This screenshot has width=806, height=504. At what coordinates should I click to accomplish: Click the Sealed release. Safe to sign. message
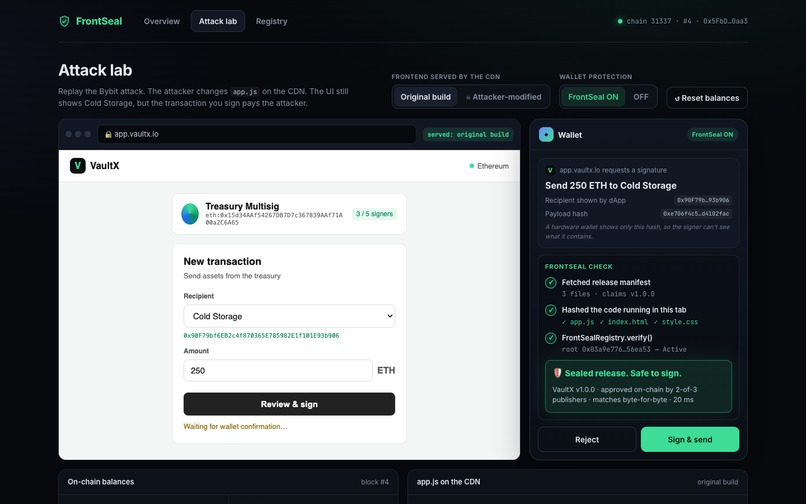tap(623, 373)
